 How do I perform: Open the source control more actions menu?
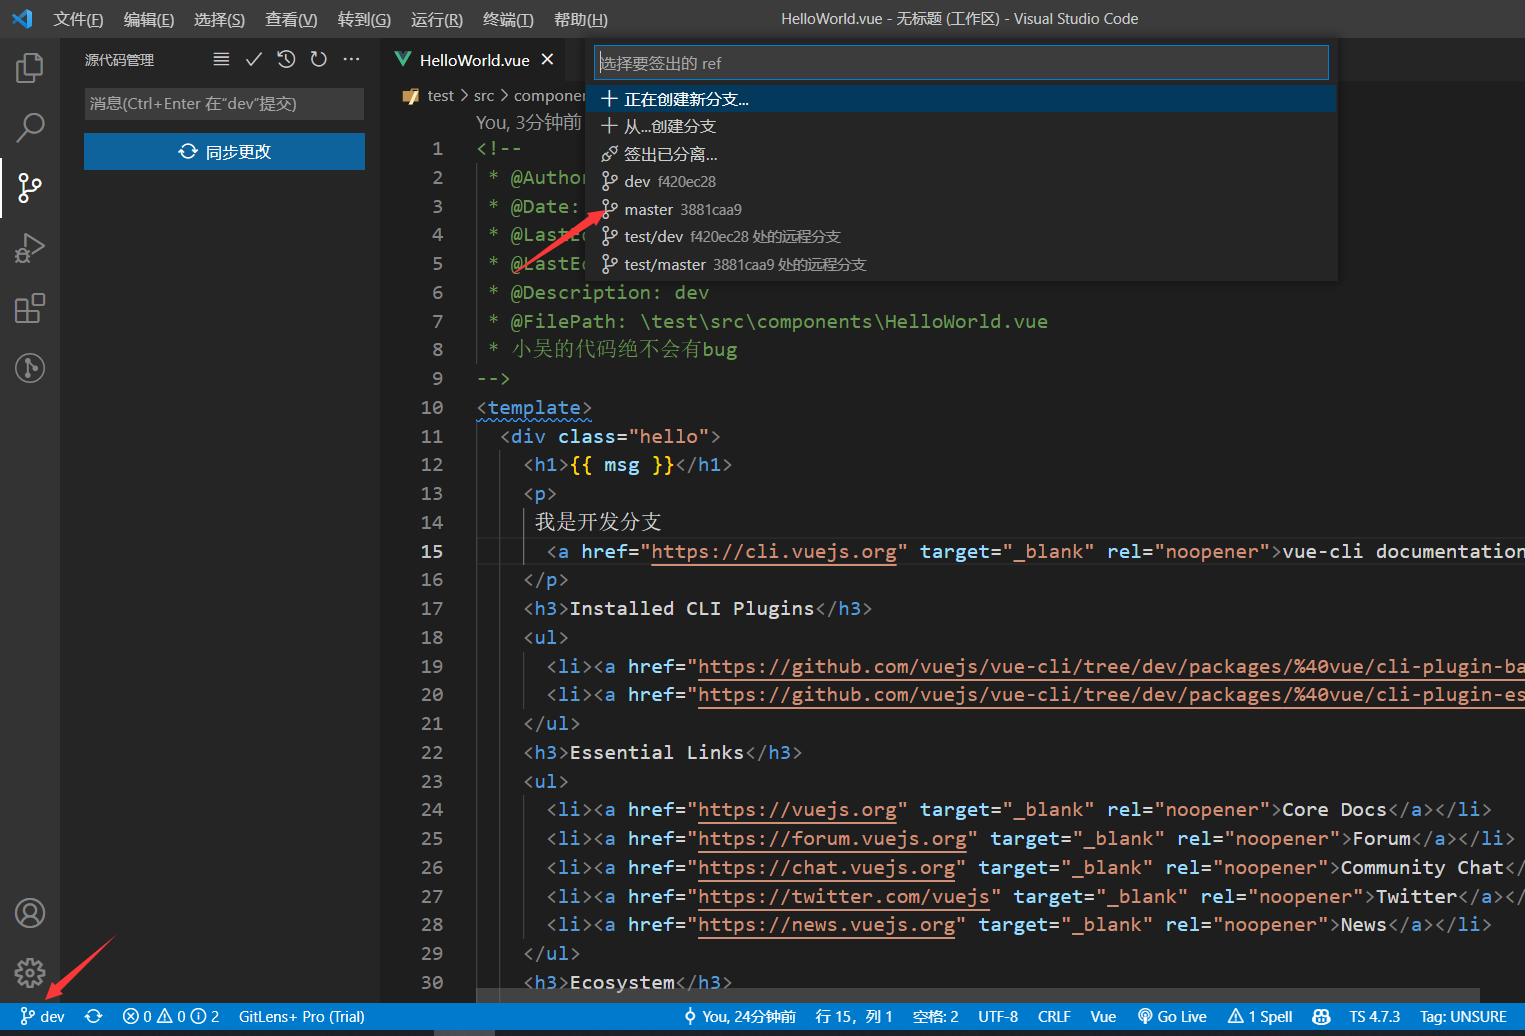tap(351, 60)
